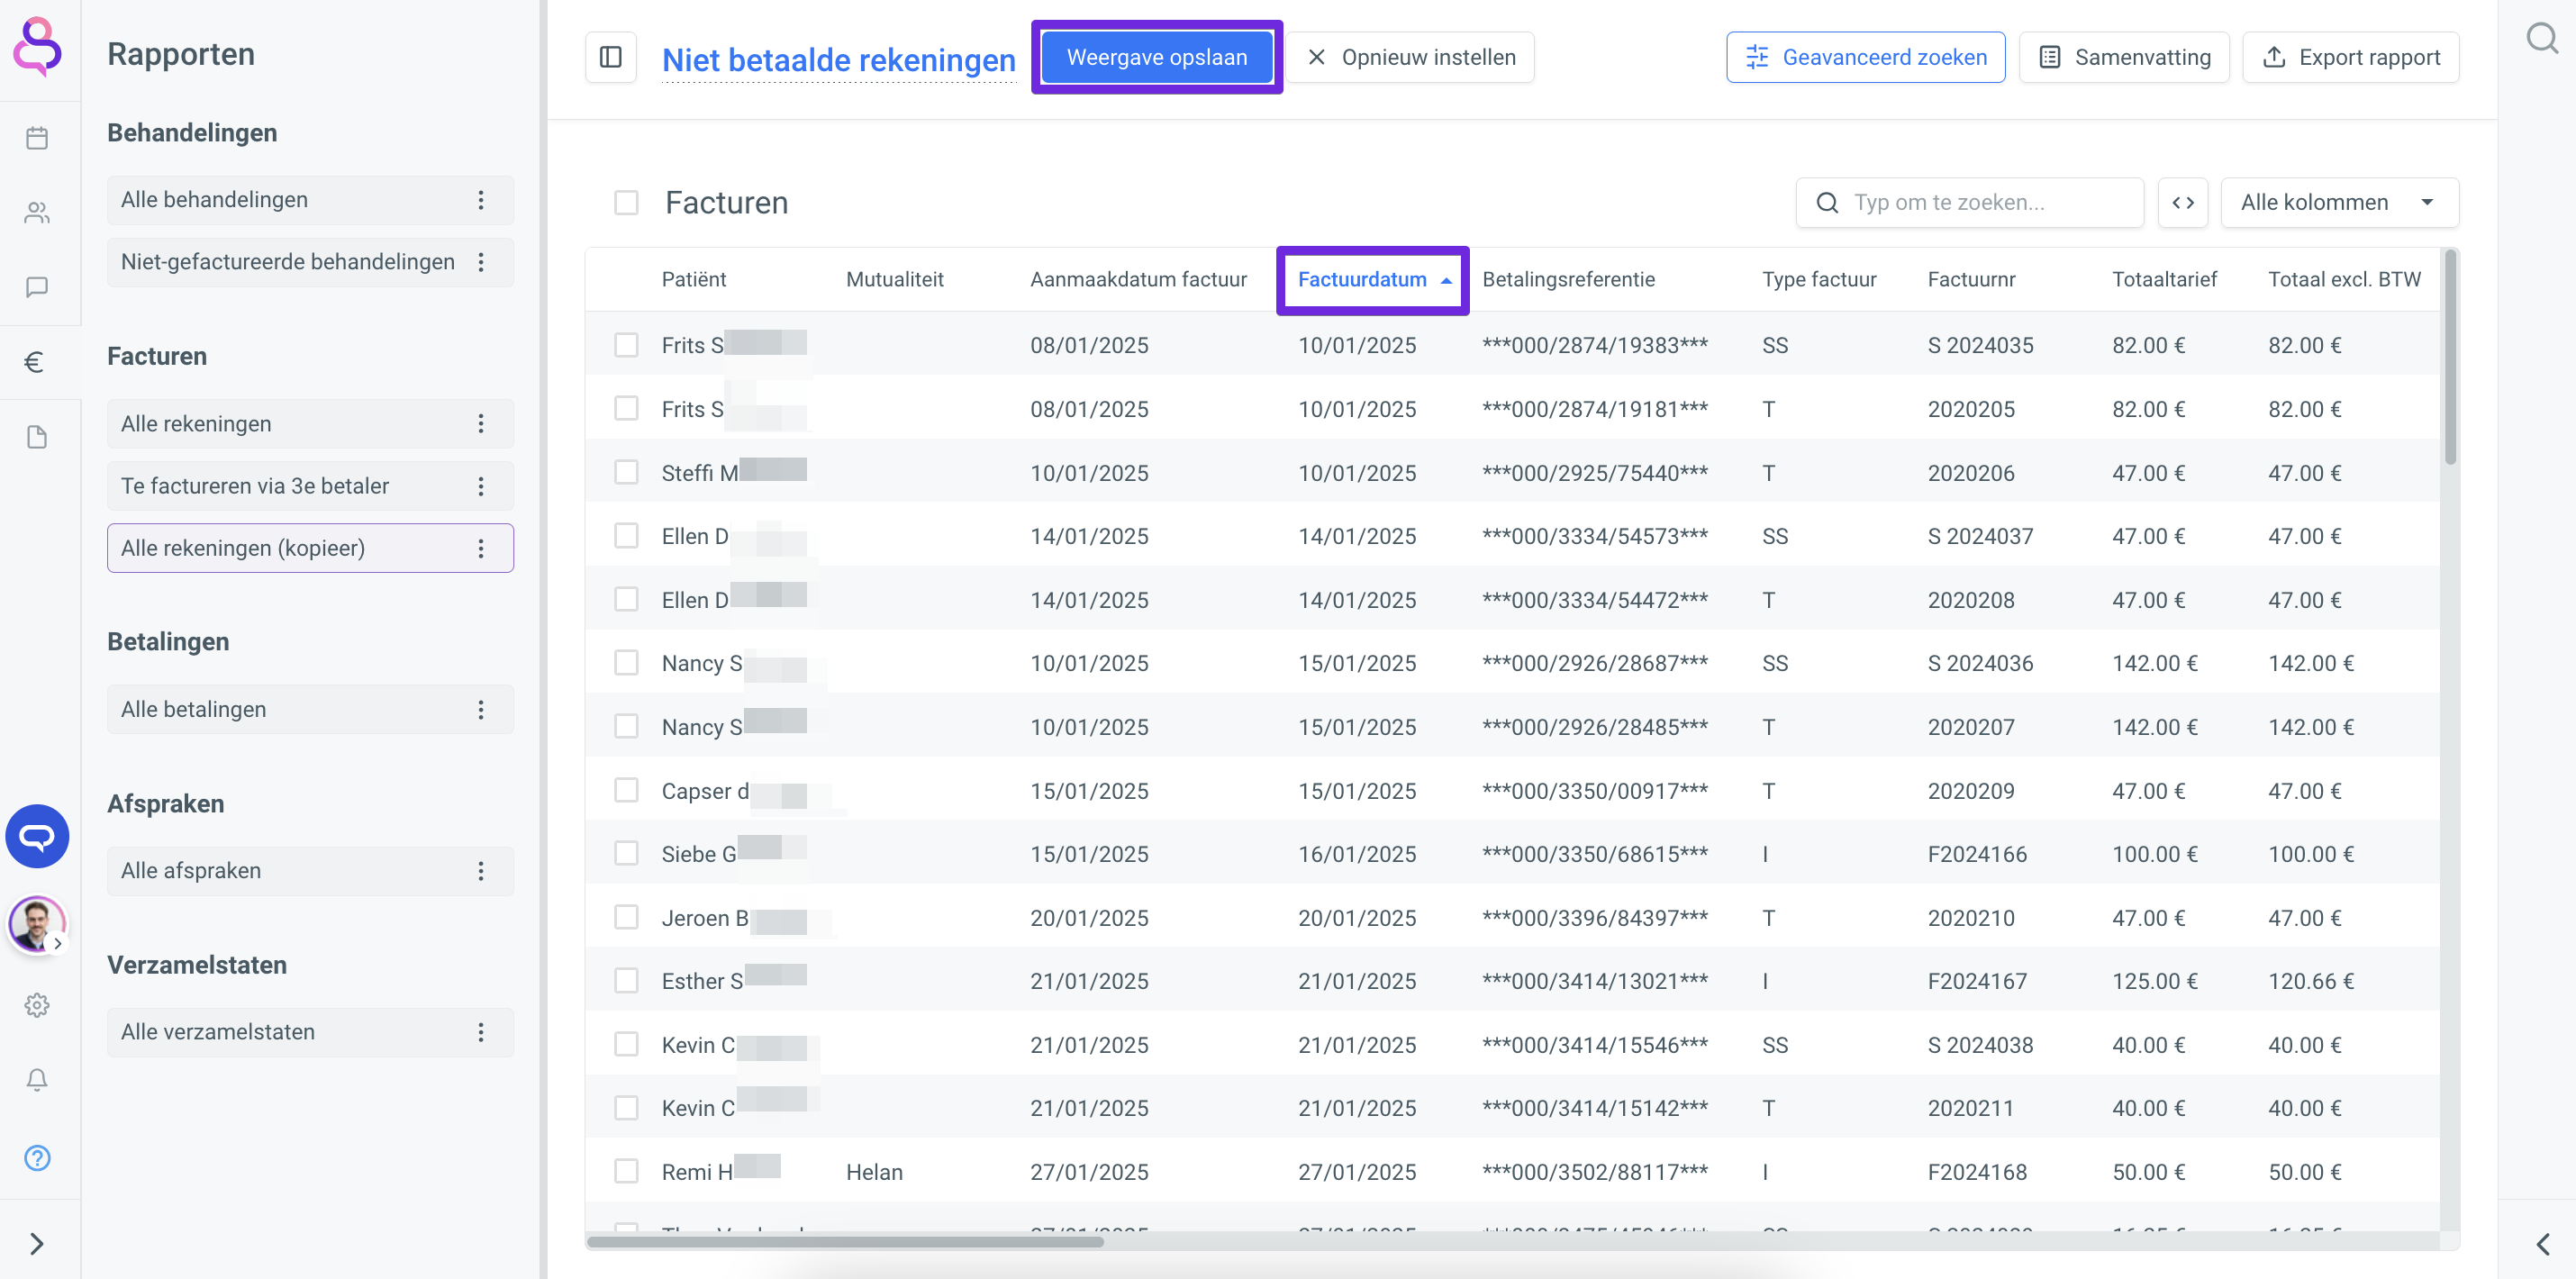
Task: Open the settings gear icon
Action: [37, 1005]
